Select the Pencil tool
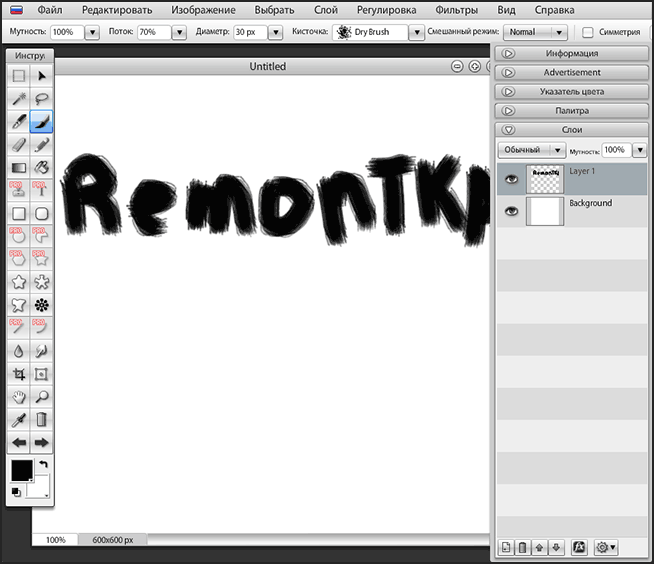Viewport: 654px width, 564px height. [41, 145]
